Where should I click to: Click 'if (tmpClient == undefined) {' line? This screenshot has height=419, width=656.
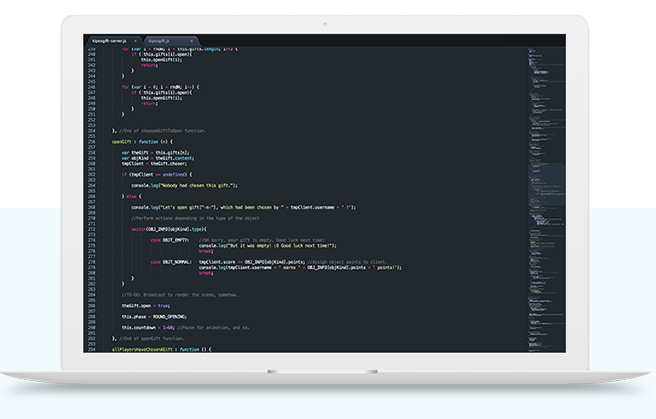coord(157,174)
